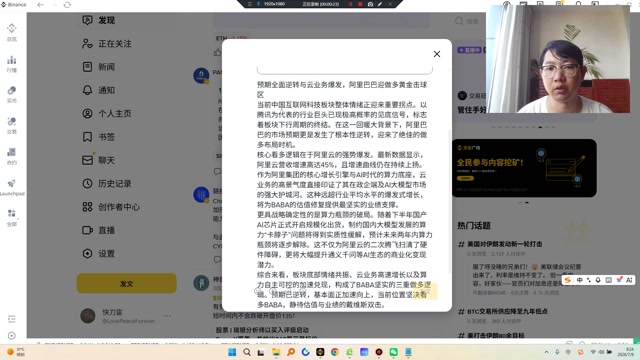The image size is (640, 360).
Task: Expand the system tray hidden icons chevron
Action: [547, 352]
